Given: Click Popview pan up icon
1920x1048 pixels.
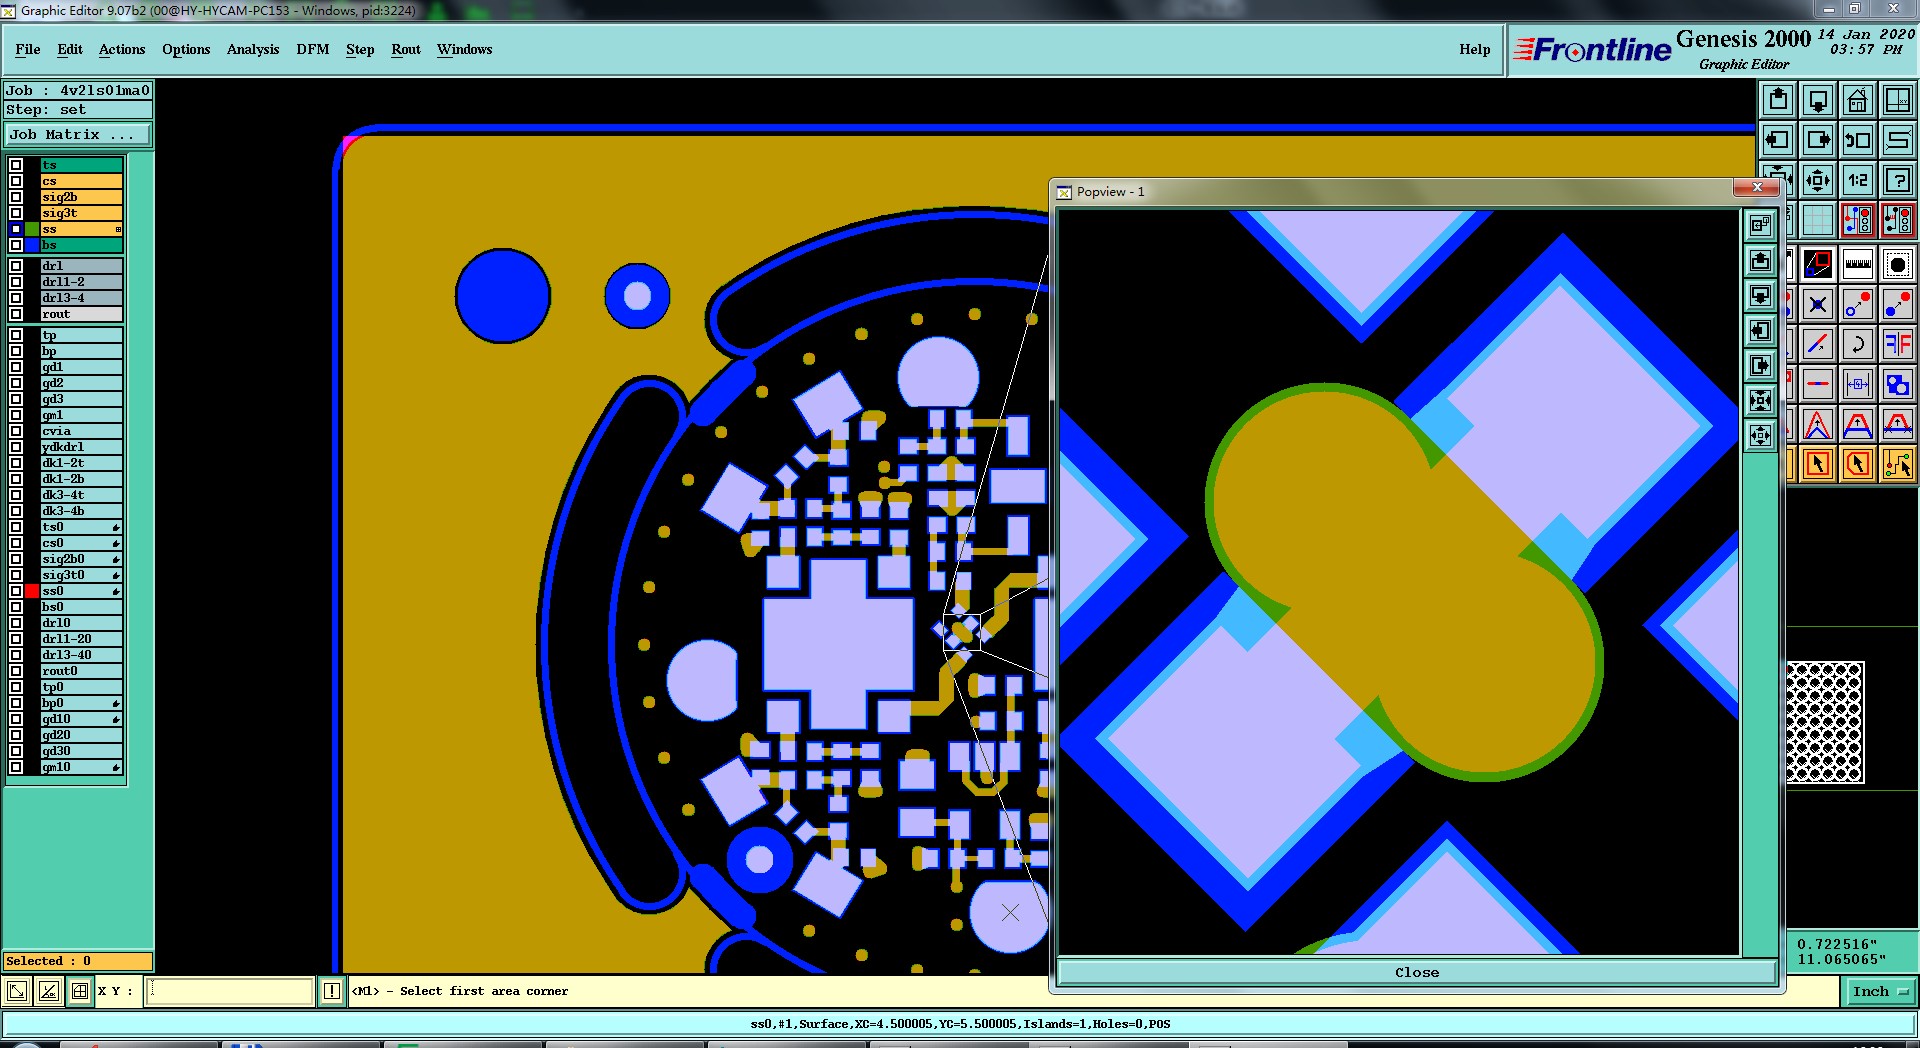Looking at the screenshot, I should point(1760,261).
